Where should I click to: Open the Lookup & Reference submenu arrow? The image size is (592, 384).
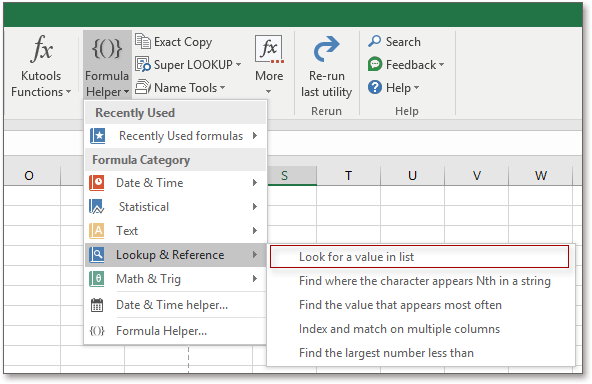pos(255,255)
